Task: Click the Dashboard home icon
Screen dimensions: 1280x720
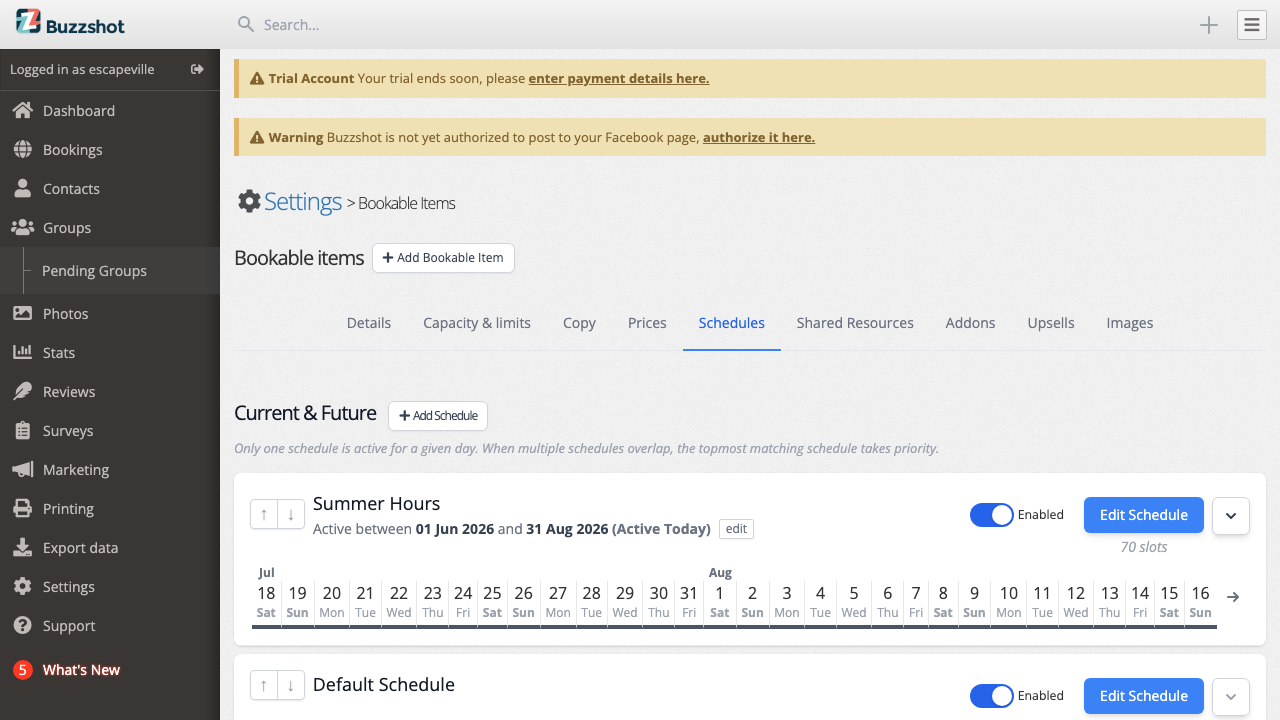Action: click(22, 110)
